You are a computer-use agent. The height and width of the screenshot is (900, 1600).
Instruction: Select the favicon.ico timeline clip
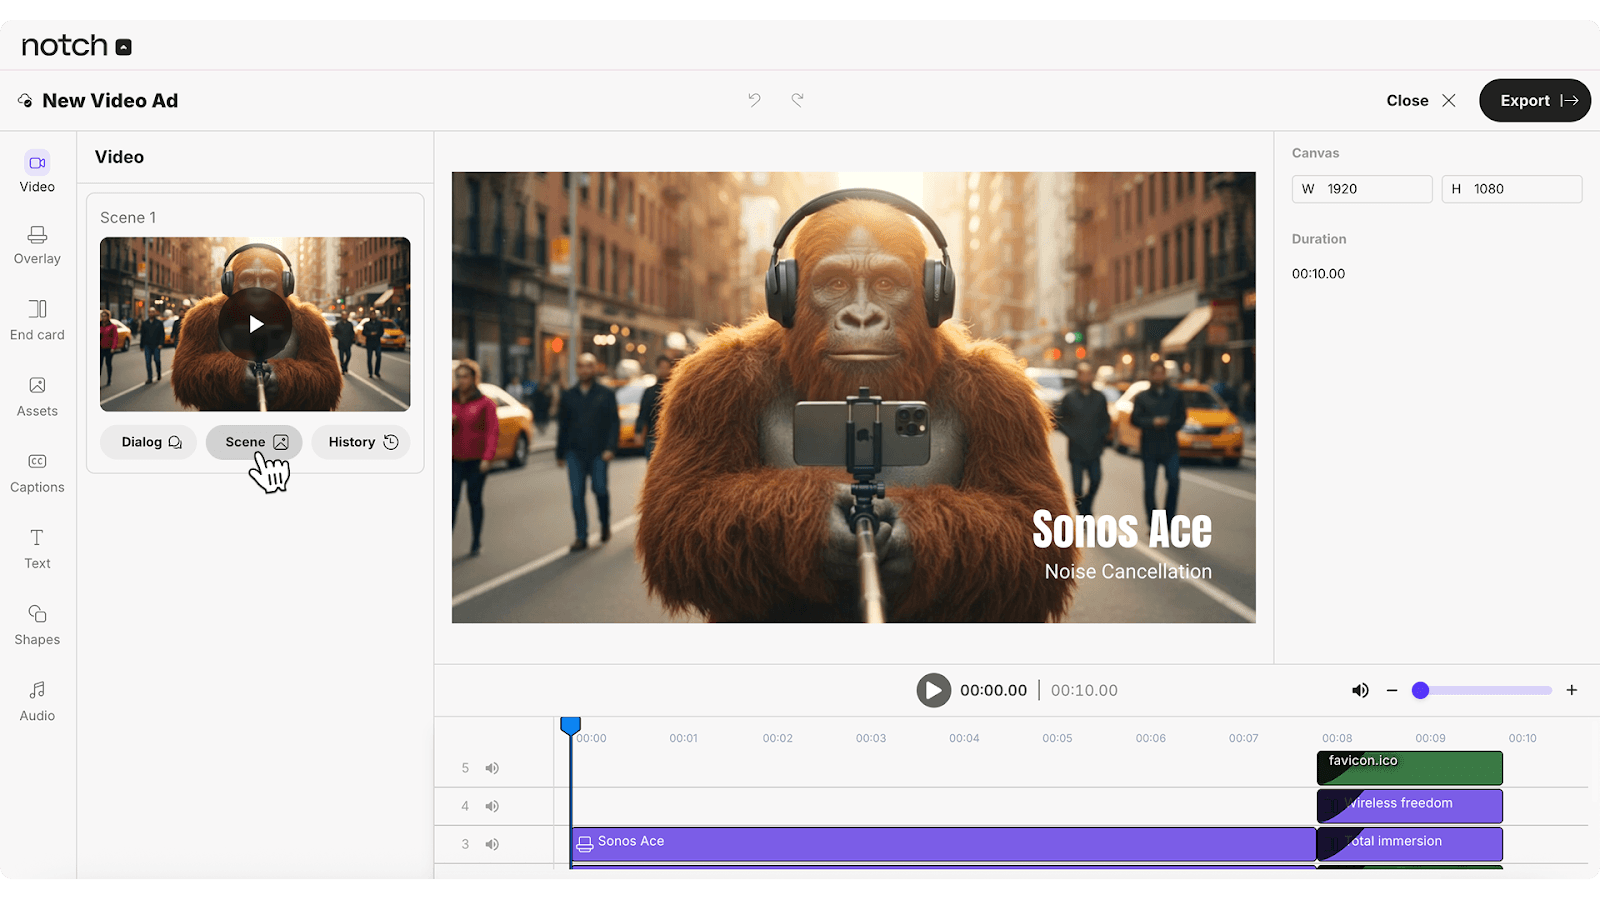1410,768
